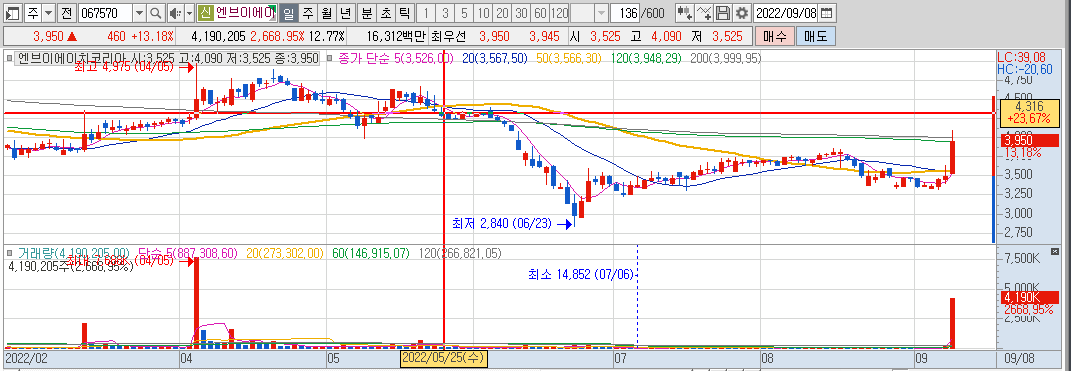
Task: Click the bar count field 136
Action: pyautogui.click(x=625, y=12)
